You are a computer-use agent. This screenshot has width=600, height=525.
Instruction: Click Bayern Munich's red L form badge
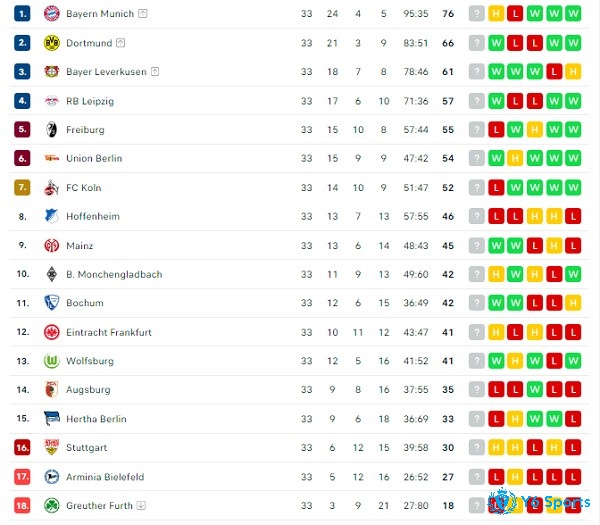[515, 14]
